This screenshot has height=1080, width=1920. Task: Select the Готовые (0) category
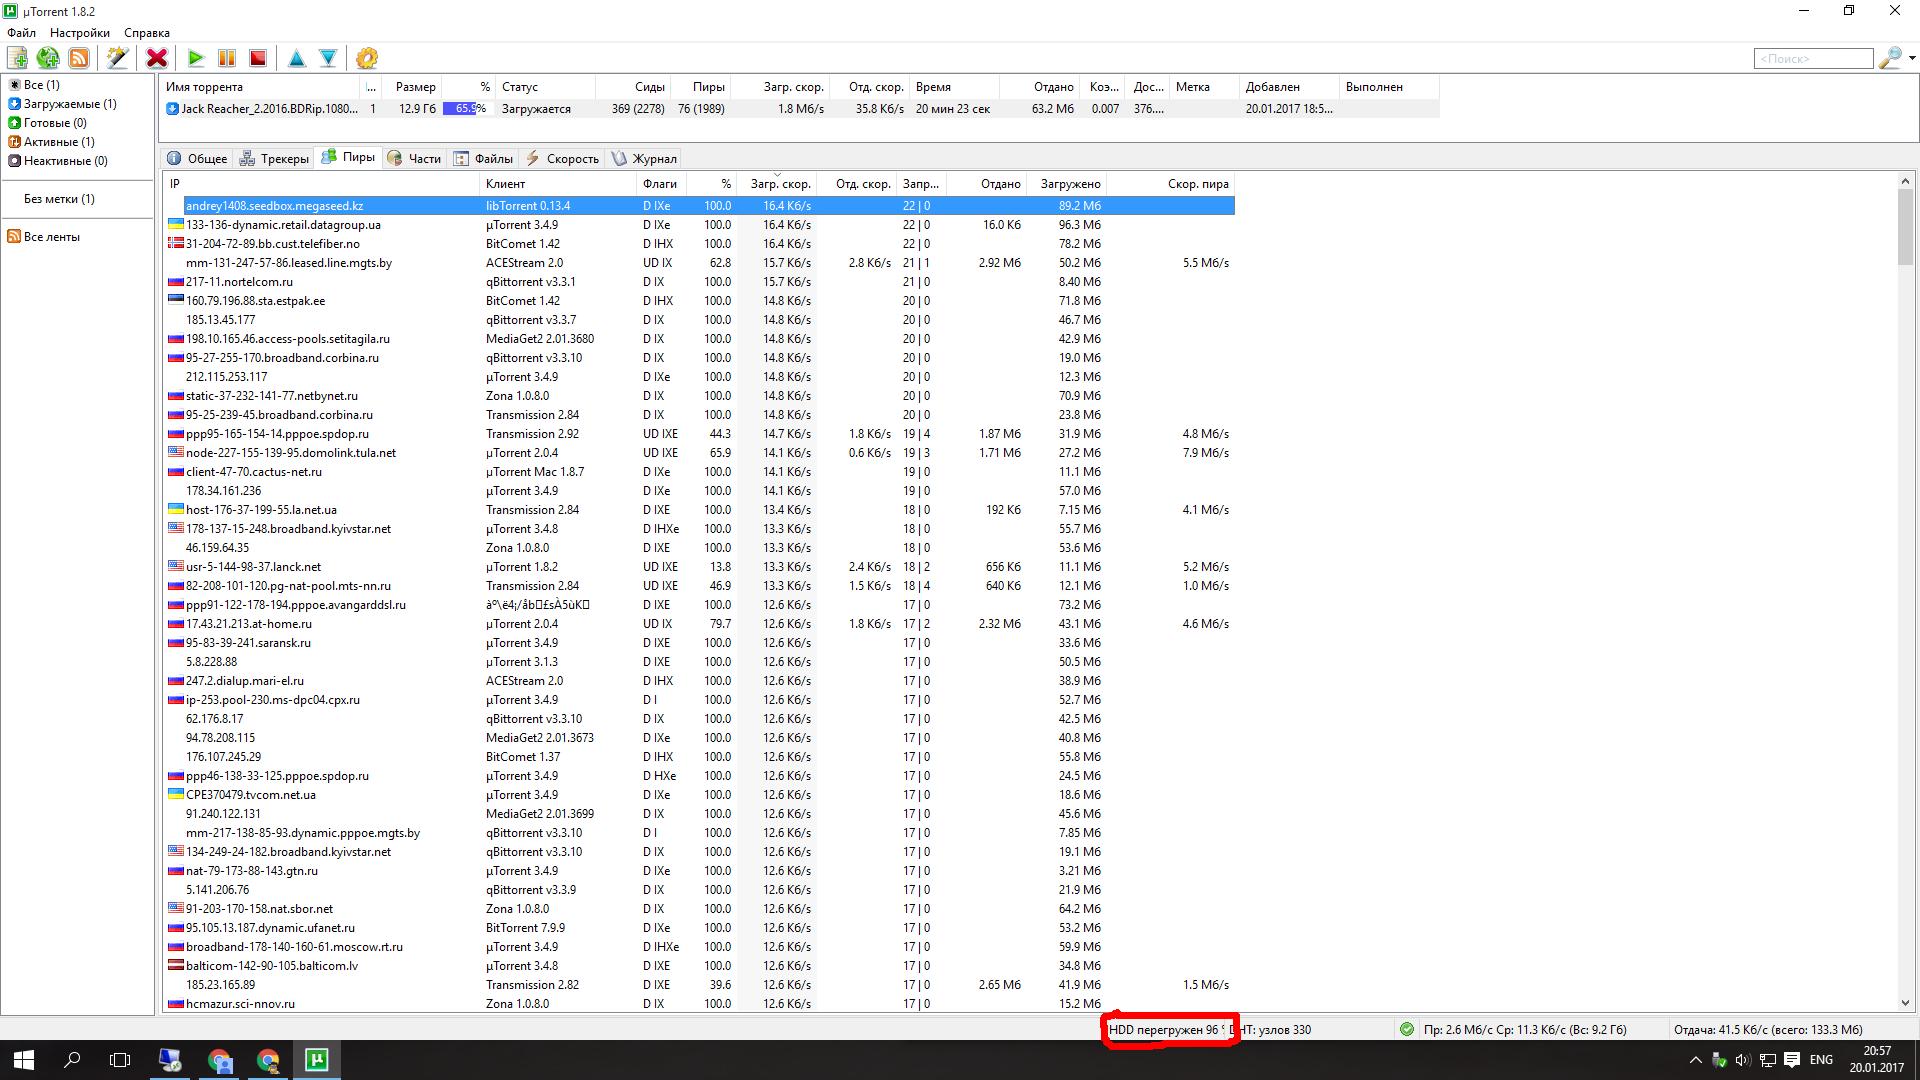tap(54, 123)
